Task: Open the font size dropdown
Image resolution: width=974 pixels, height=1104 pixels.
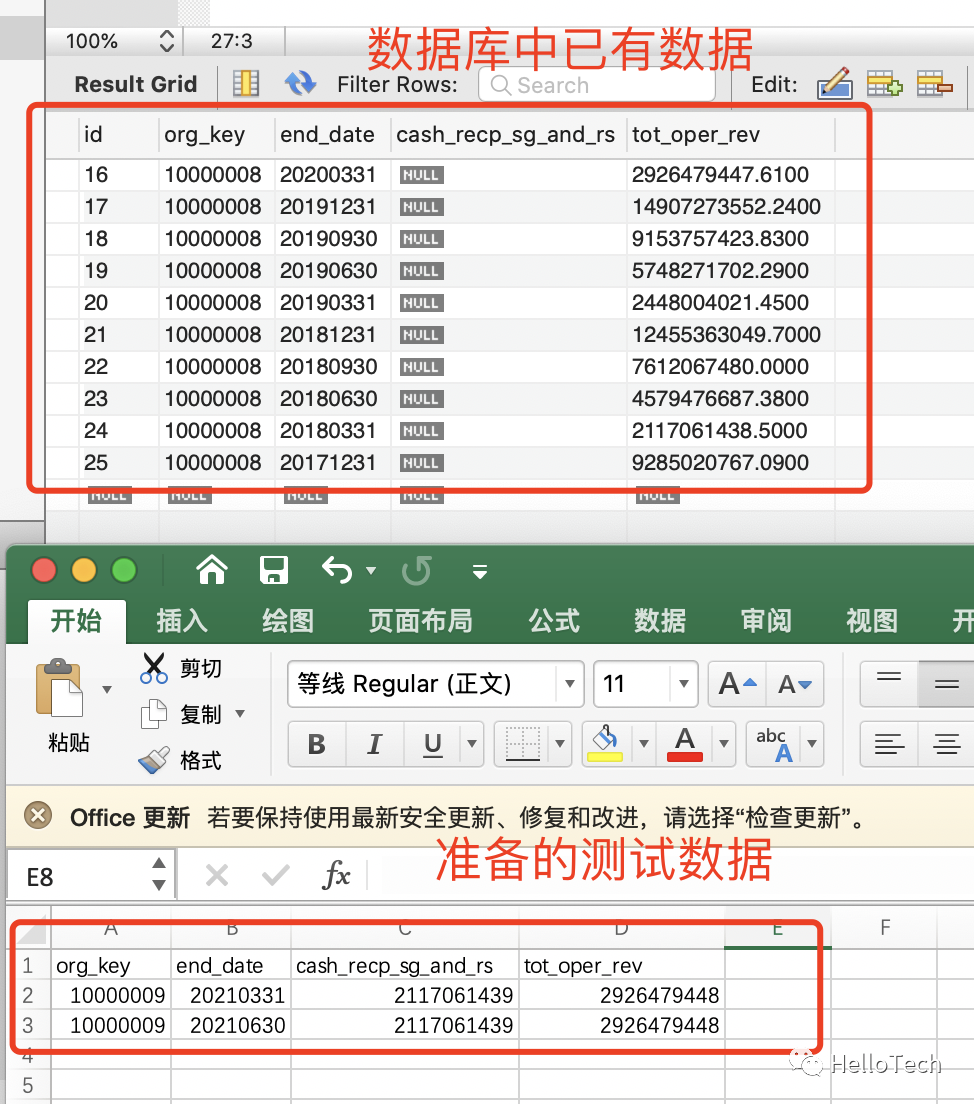Action: (x=683, y=684)
